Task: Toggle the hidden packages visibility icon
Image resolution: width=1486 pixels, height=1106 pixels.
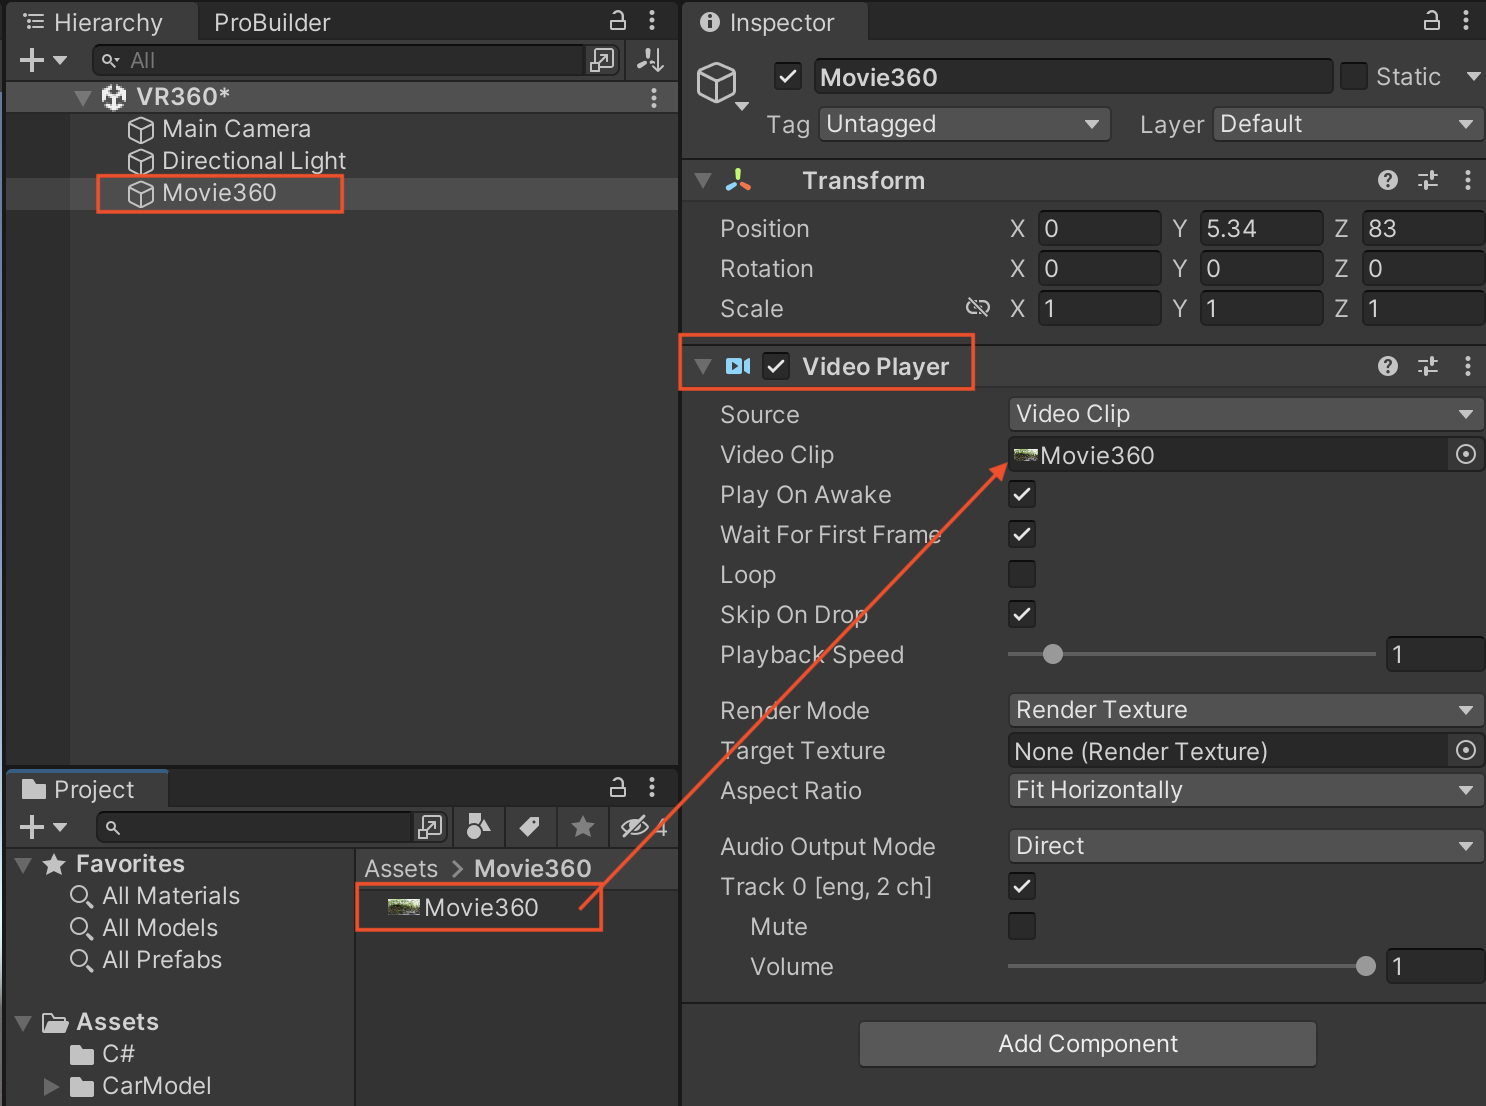Action: click(x=635, y=827)
